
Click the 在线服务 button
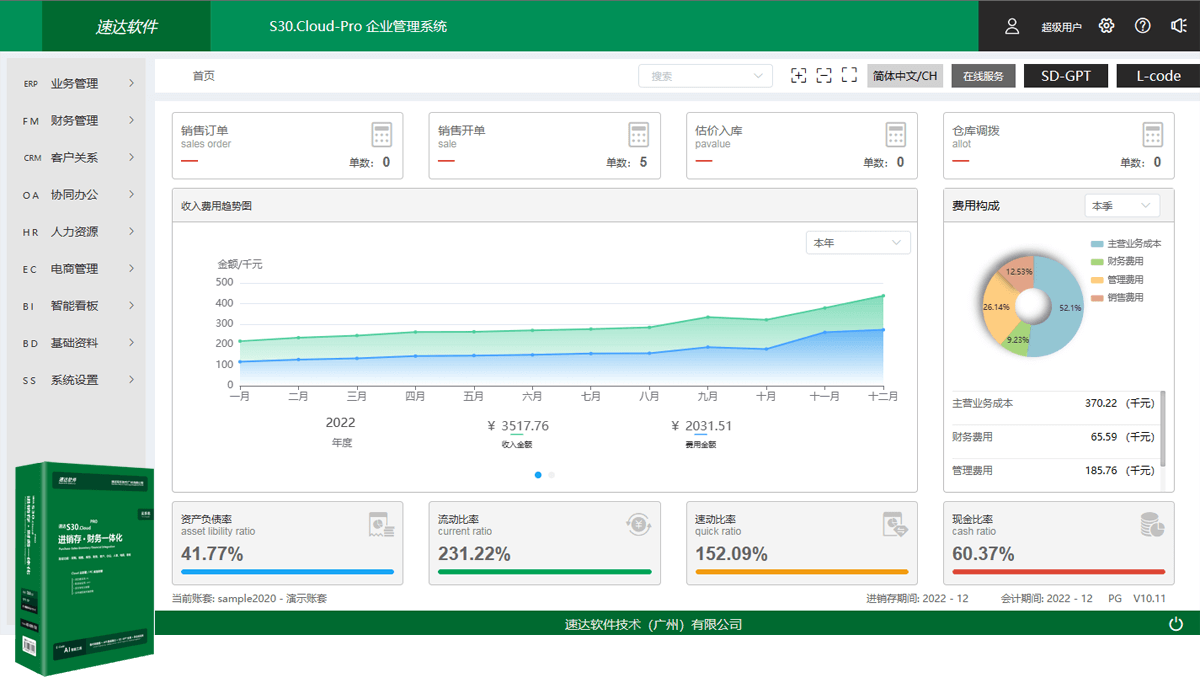pos(983,76)
